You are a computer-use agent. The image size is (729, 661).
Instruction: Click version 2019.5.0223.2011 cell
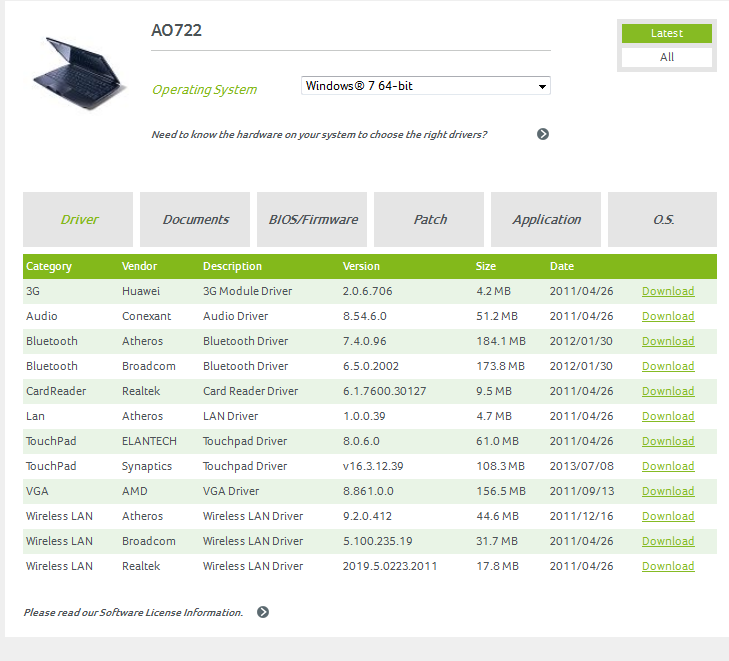(x=390, y=567)
